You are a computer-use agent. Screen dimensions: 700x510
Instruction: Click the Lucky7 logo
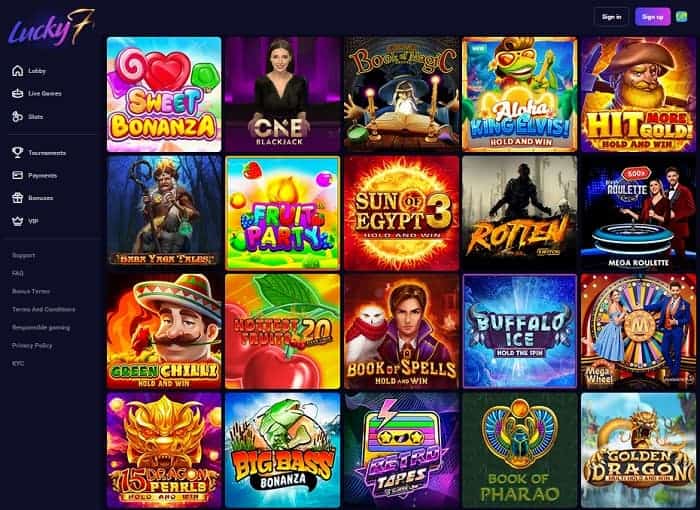(x=51, y=28)
